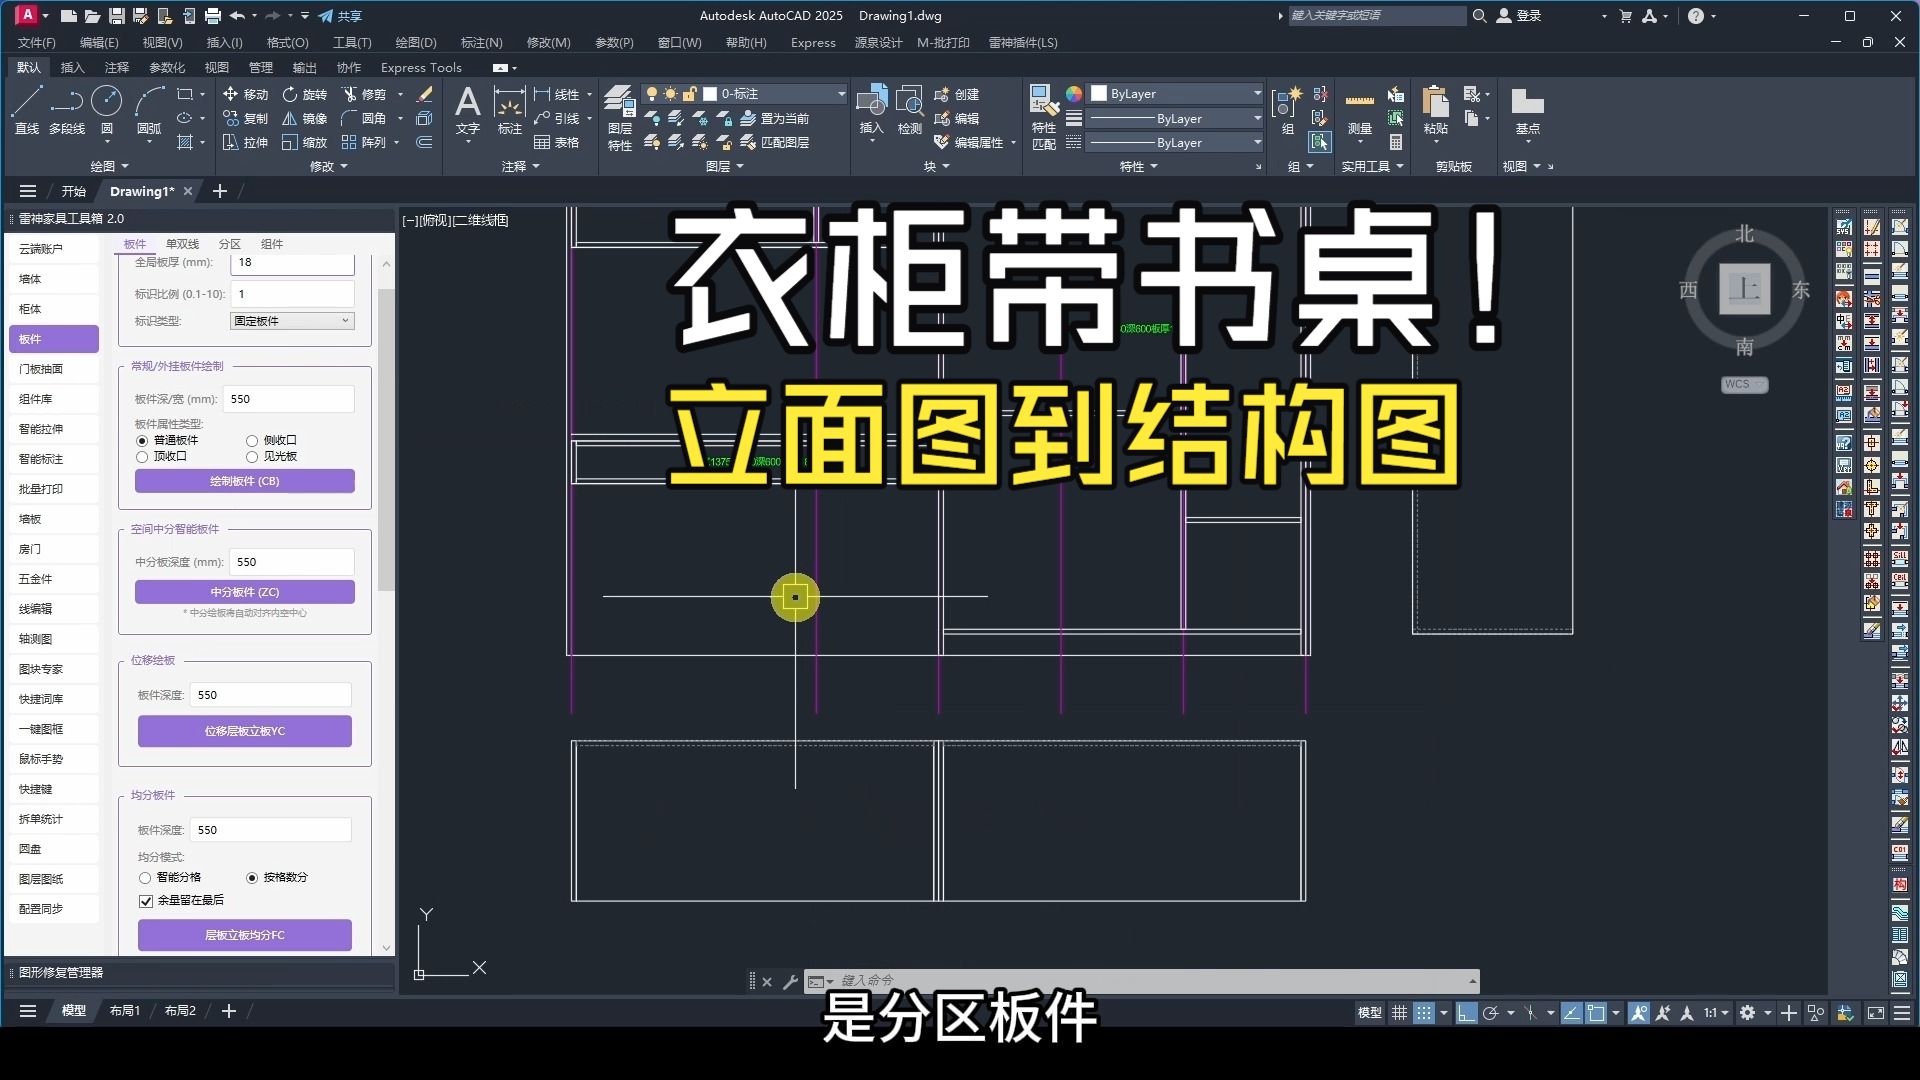Open the ByLayer color dropdown

pos(1176,94)
